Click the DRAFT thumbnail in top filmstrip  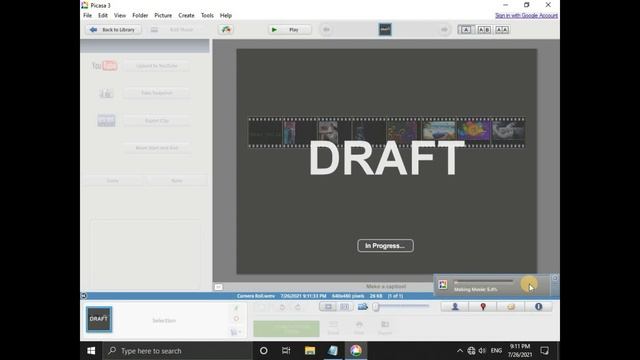pos(385,29)
